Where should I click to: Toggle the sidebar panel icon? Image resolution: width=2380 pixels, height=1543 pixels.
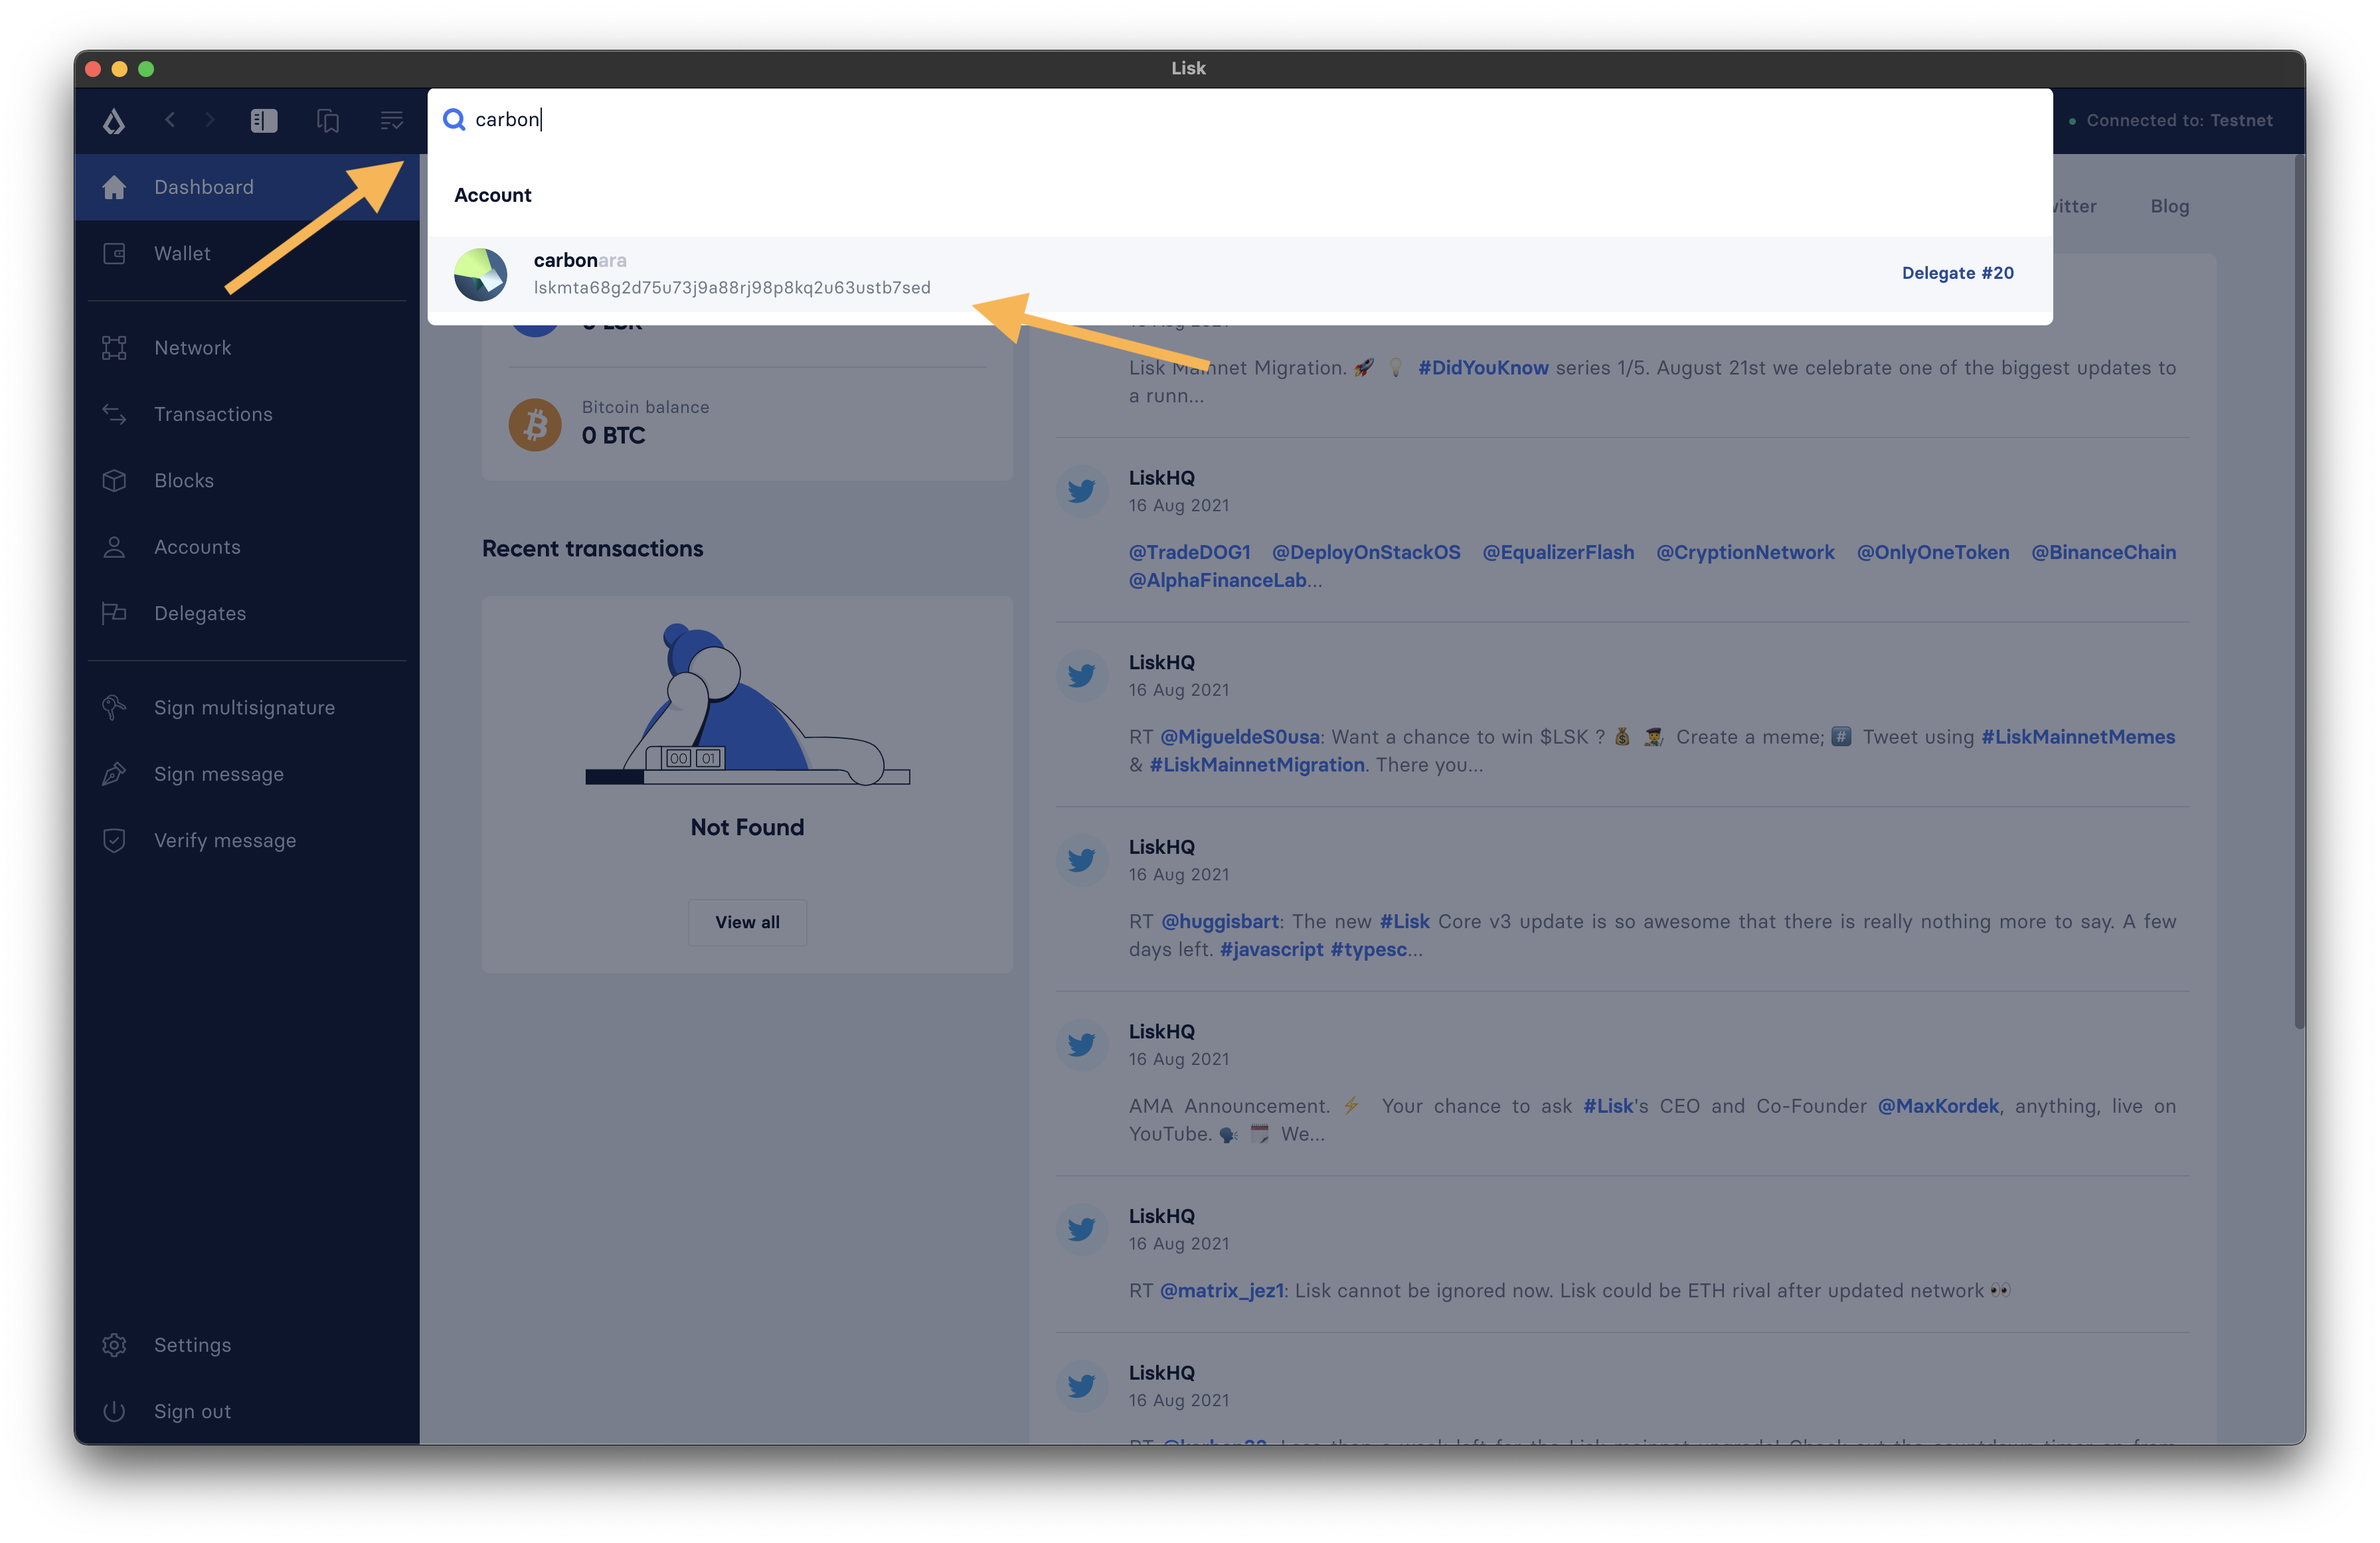pos(264,121)
